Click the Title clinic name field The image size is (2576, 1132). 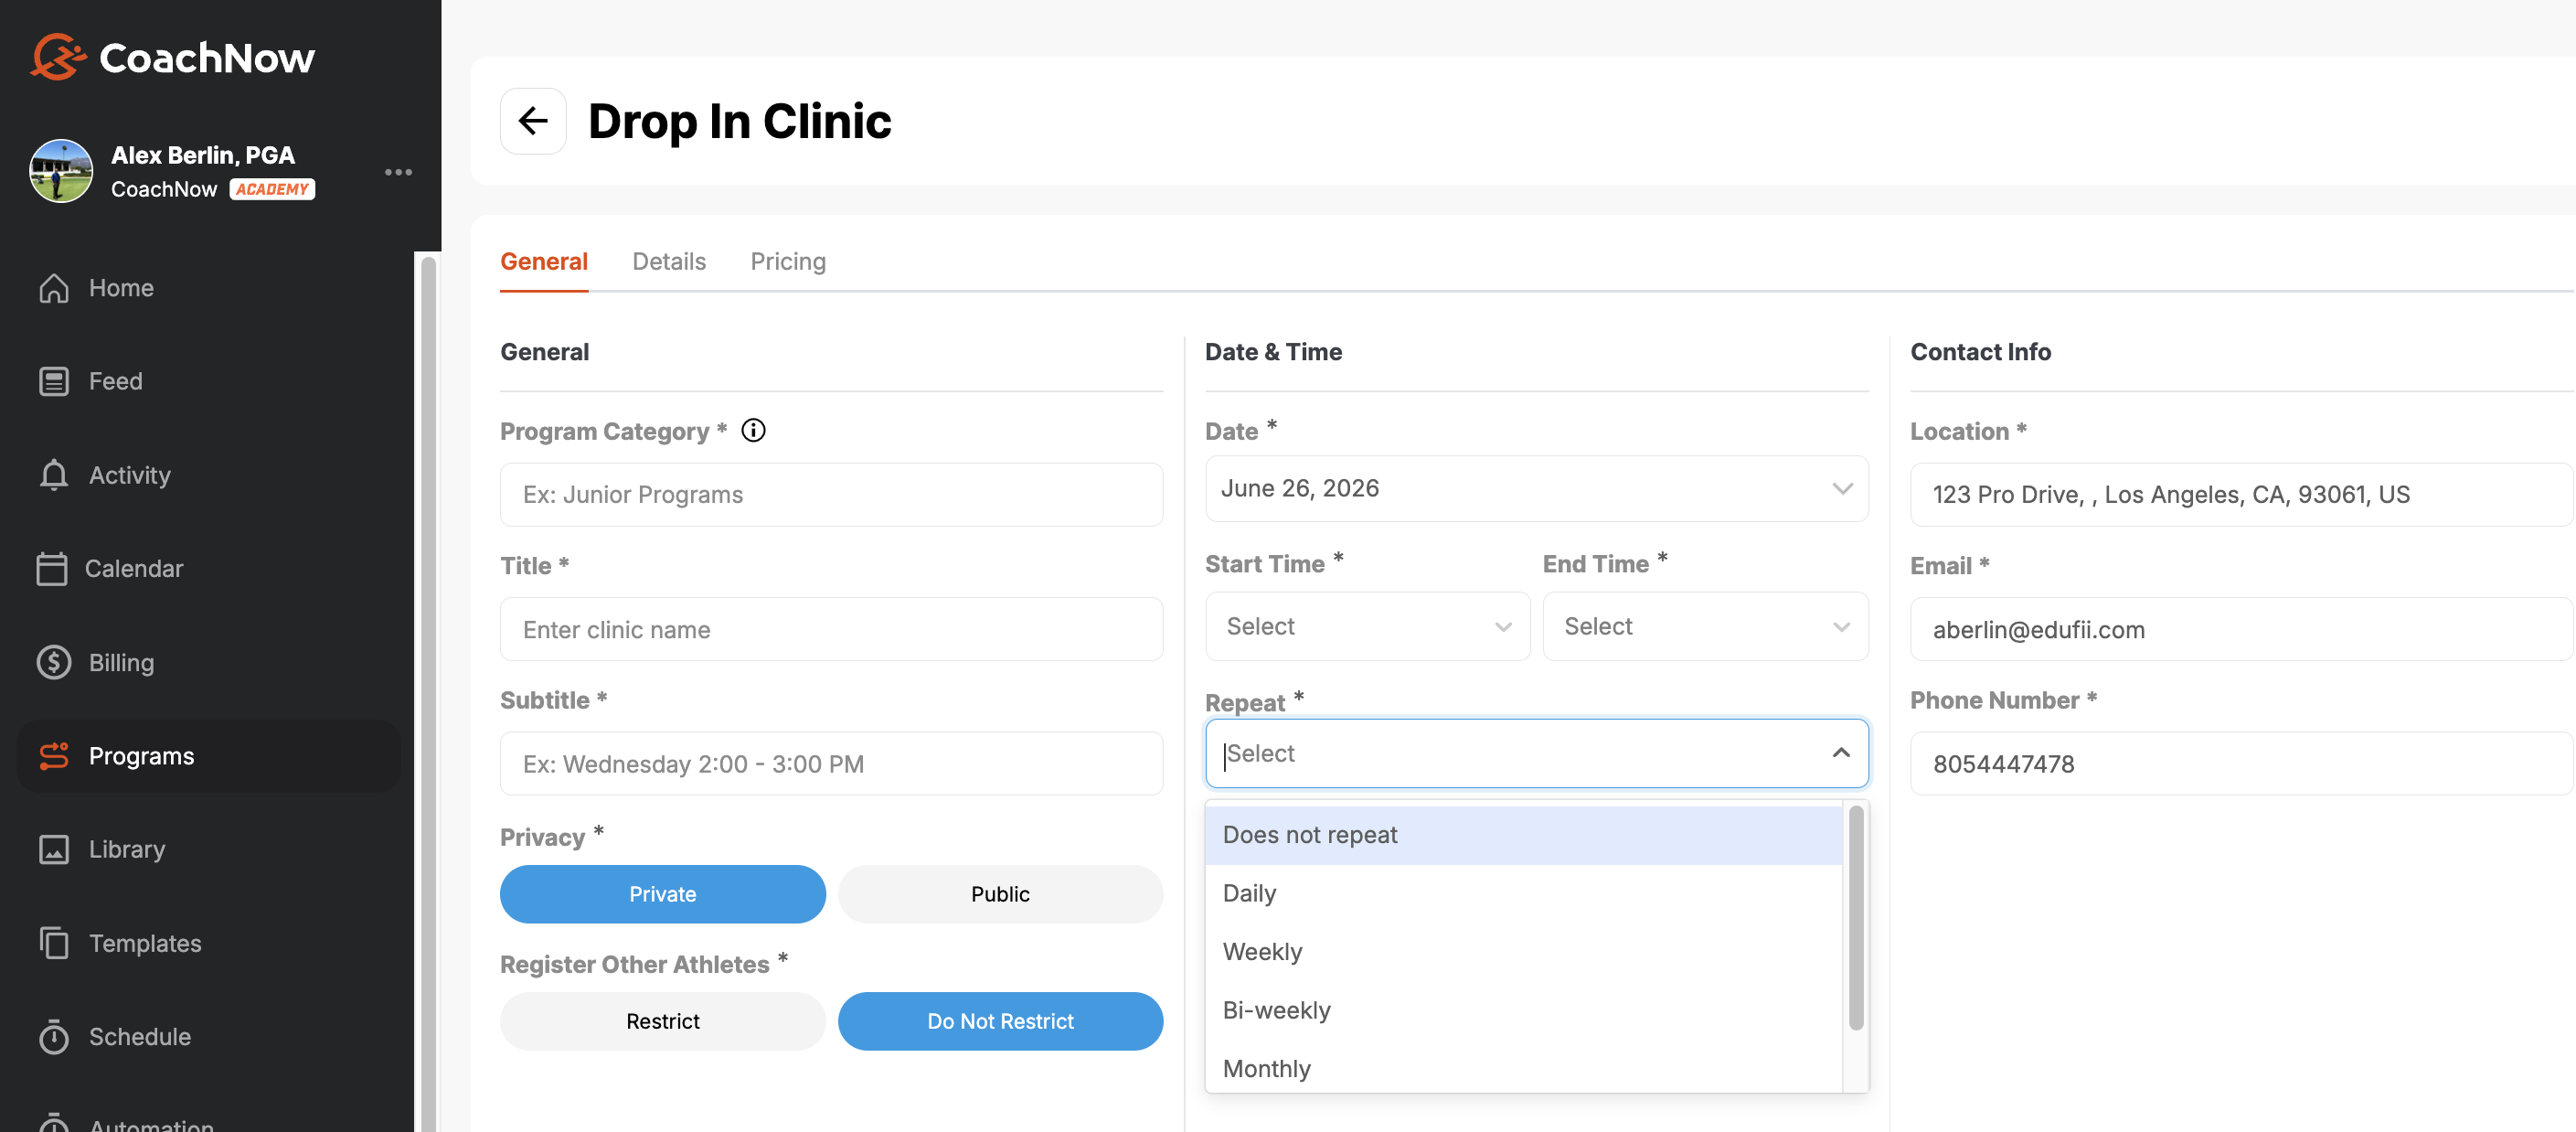point(831,629)
